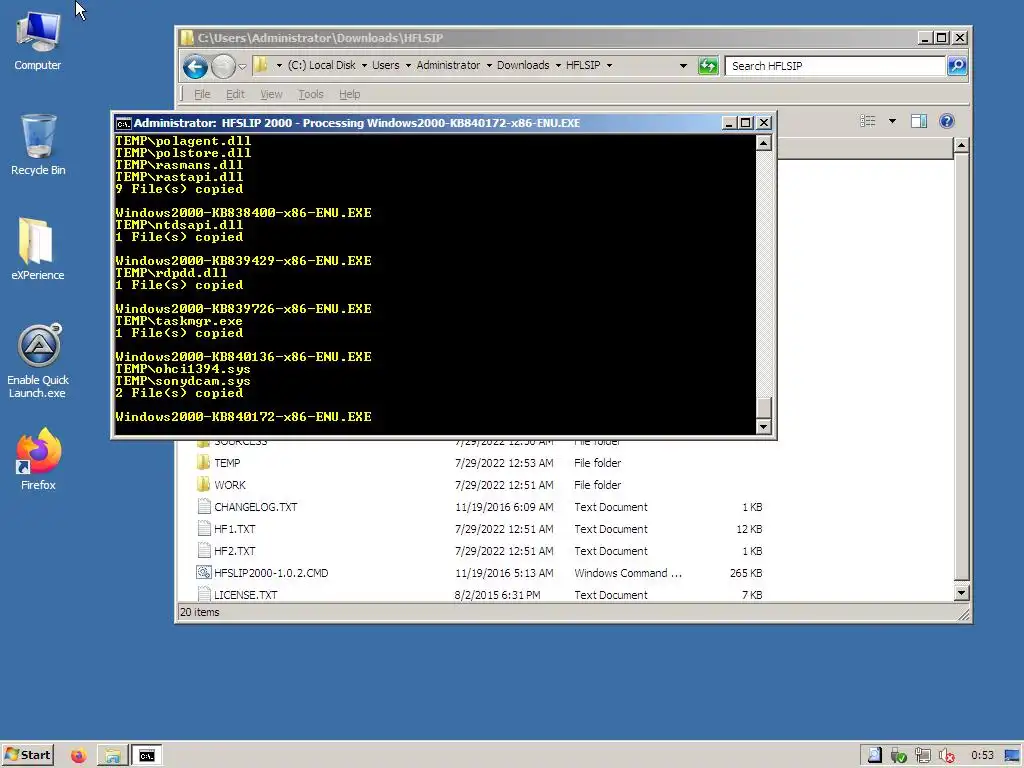Launch Firefox from the taskbar
The image size is (1024, 768).
(x=78, y=756)
